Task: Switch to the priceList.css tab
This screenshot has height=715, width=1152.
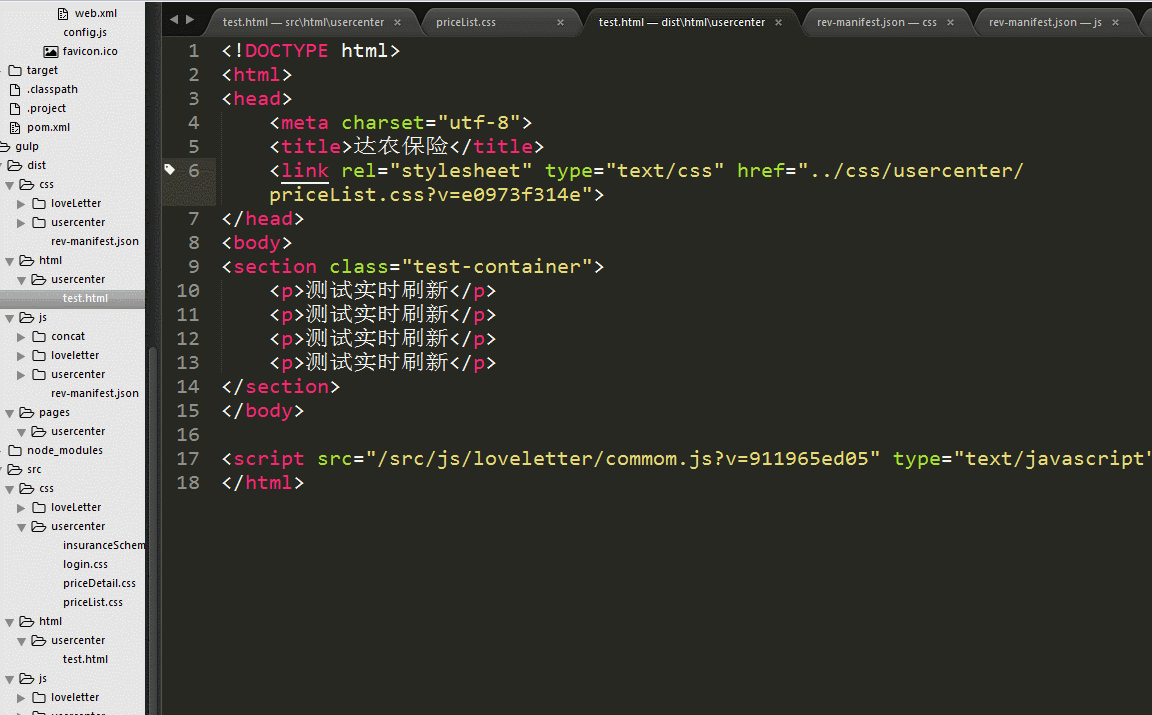Action: coord(466,23)
